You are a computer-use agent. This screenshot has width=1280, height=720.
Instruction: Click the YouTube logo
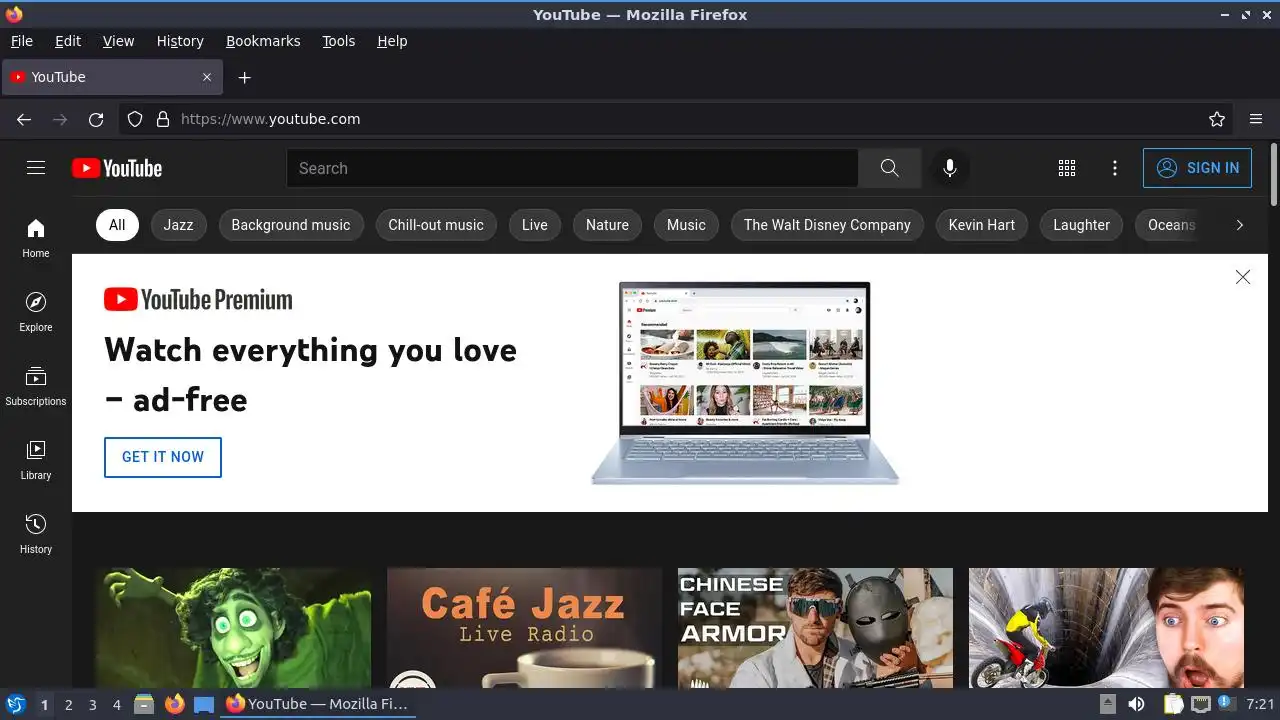point(117,168)
